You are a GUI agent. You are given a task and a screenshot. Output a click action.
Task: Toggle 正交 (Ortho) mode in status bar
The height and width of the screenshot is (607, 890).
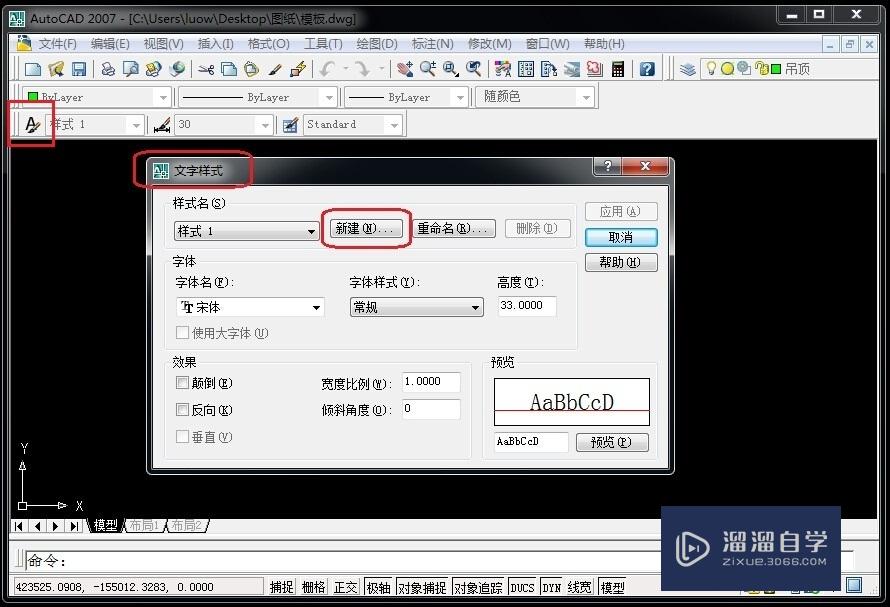(345, 587)
